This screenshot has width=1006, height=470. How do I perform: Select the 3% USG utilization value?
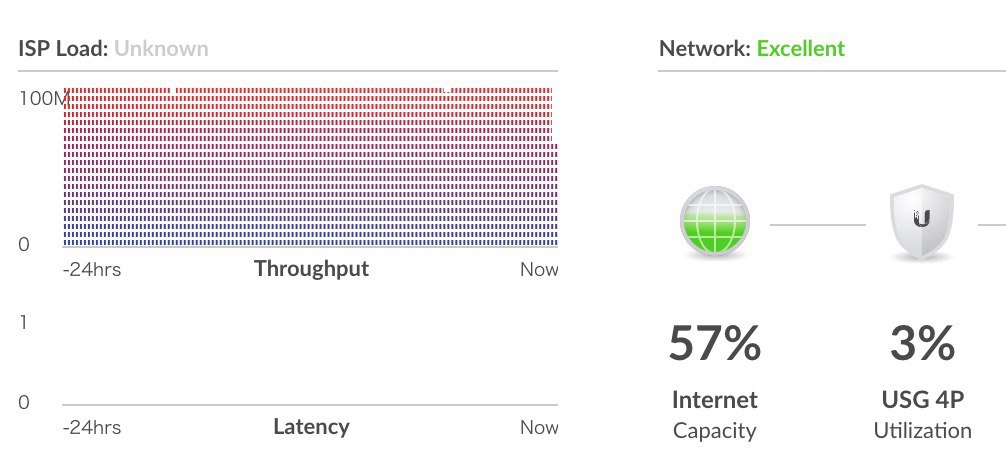click(x=922, y=343)
